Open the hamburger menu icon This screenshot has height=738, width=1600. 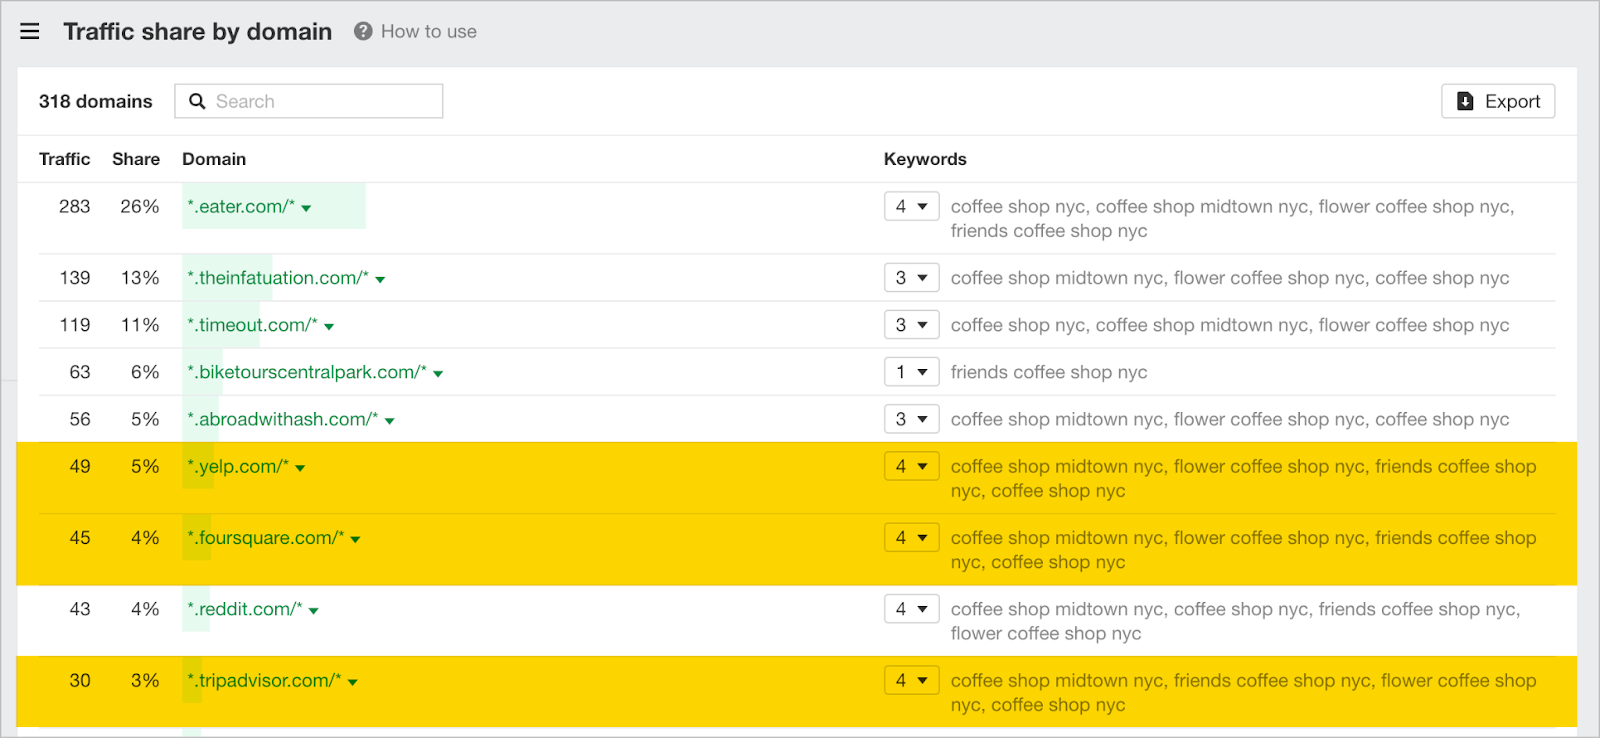click(x=30, y=31)
